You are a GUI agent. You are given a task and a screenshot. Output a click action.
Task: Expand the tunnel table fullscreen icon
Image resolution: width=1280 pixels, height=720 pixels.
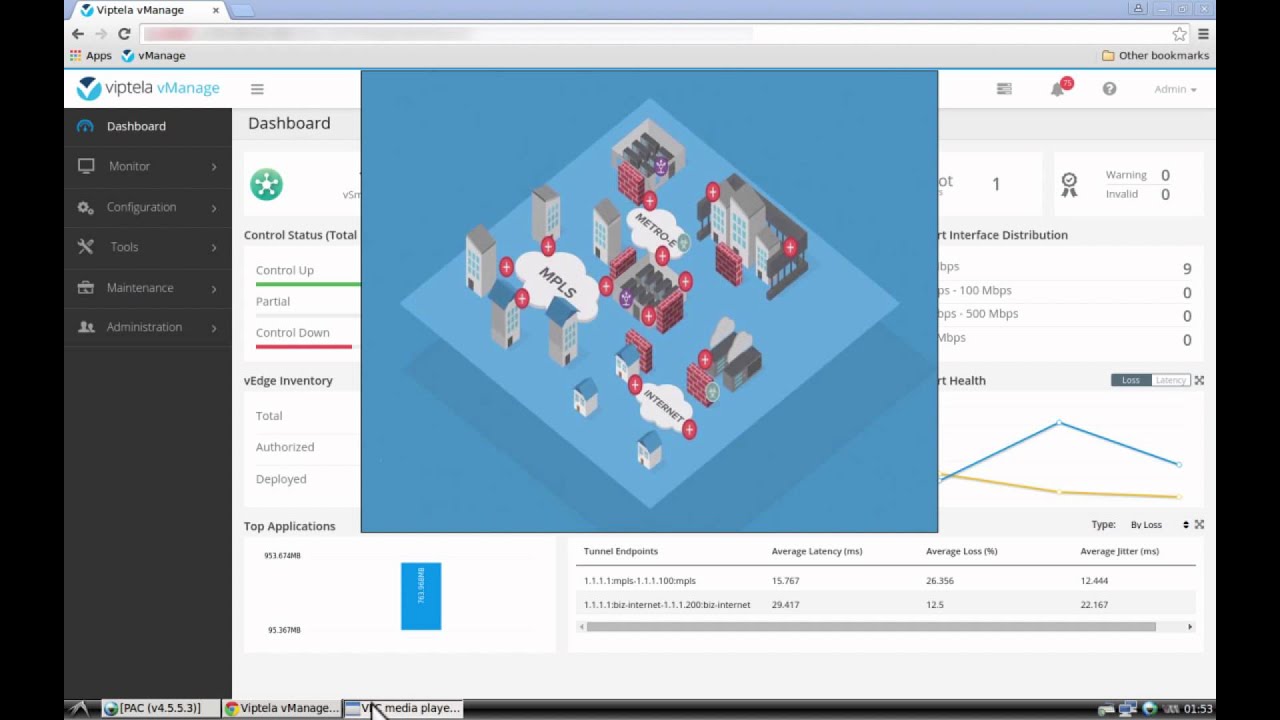1199,524
